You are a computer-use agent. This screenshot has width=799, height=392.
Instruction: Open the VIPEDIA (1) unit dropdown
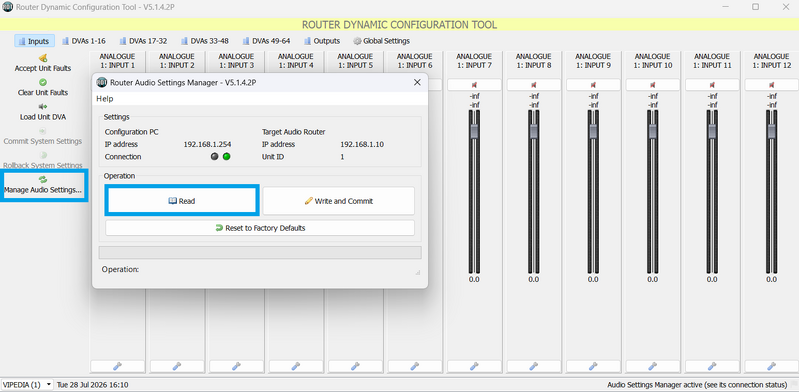[x=27, y=384]
